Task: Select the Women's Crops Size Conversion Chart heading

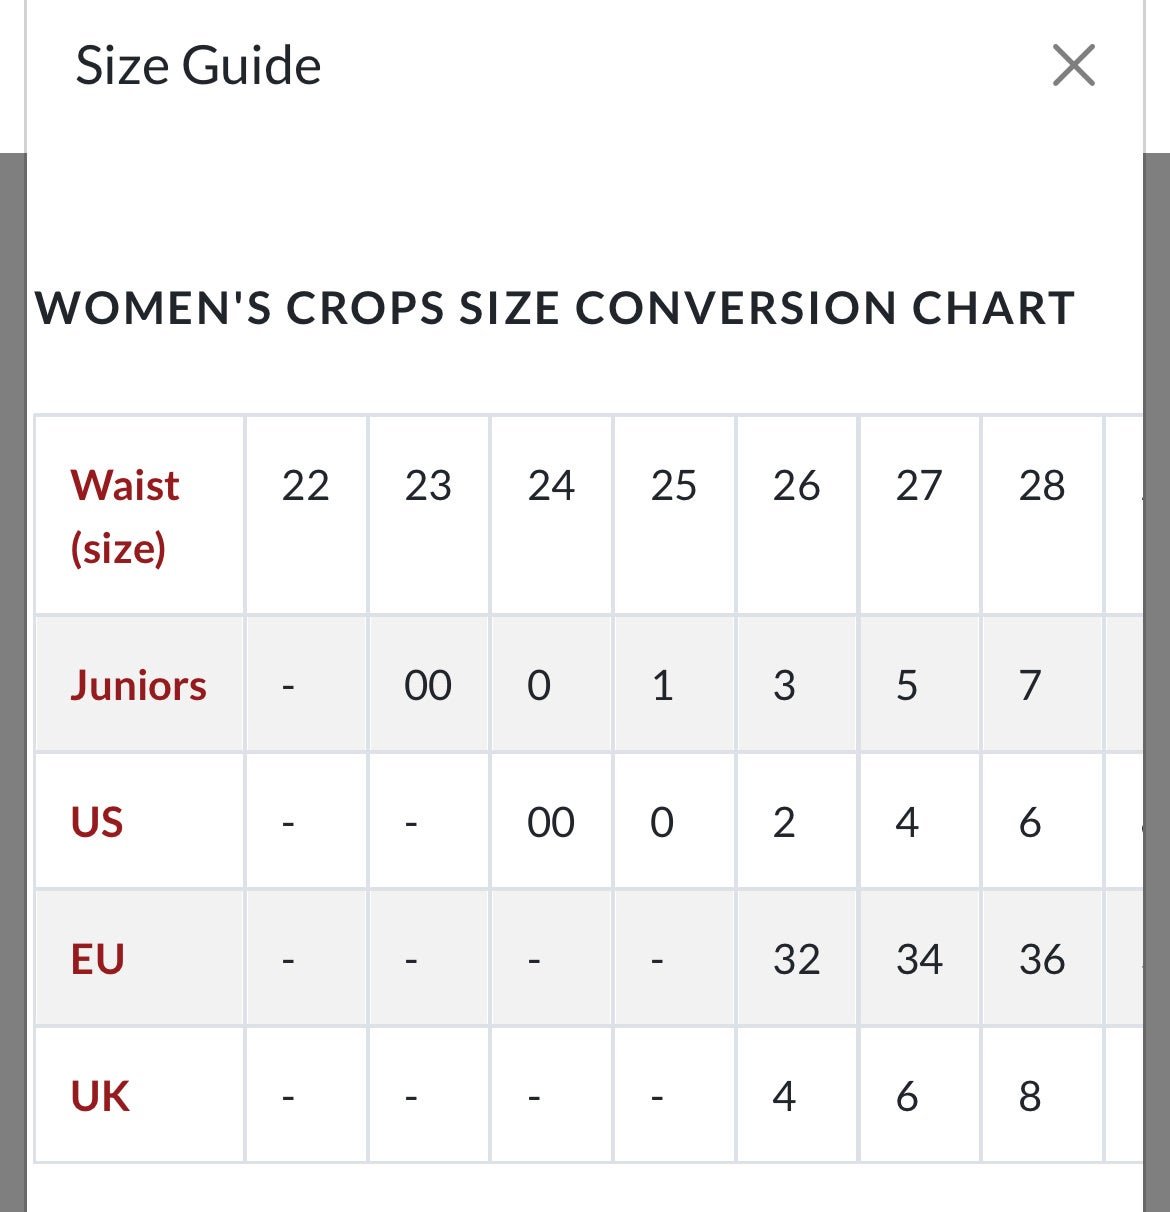Action: pyautogui.click(x=555, y=308)
